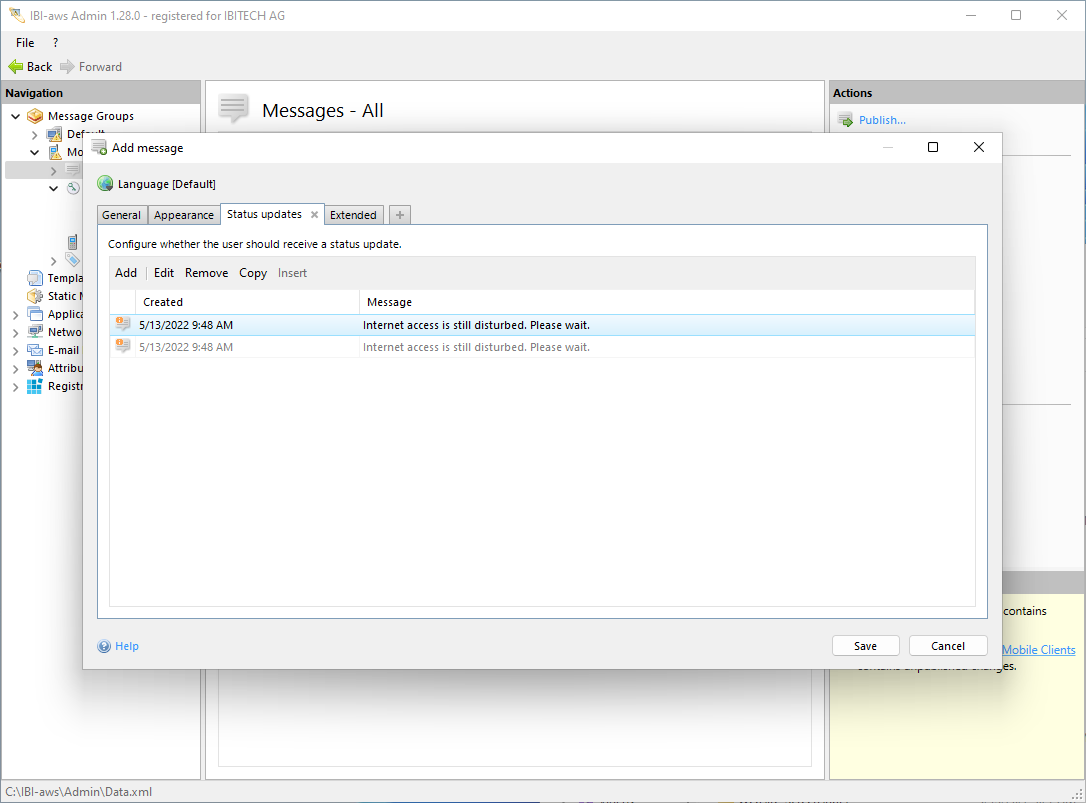Click the first status update row icon
Image resolution: width=1086 pixels, height=803 pixels.
[x=123, y=325]
